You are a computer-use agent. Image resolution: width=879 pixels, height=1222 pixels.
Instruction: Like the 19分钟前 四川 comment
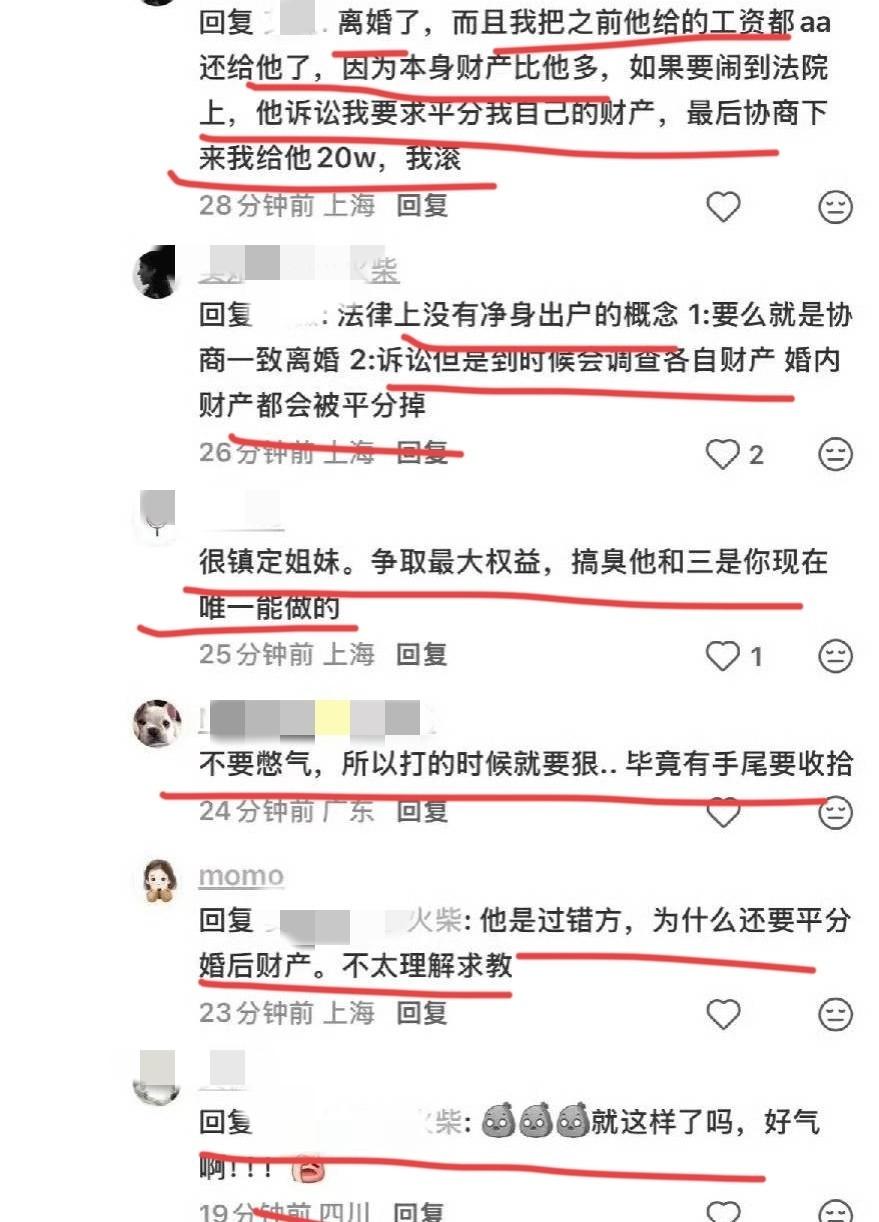point(723,1212)
